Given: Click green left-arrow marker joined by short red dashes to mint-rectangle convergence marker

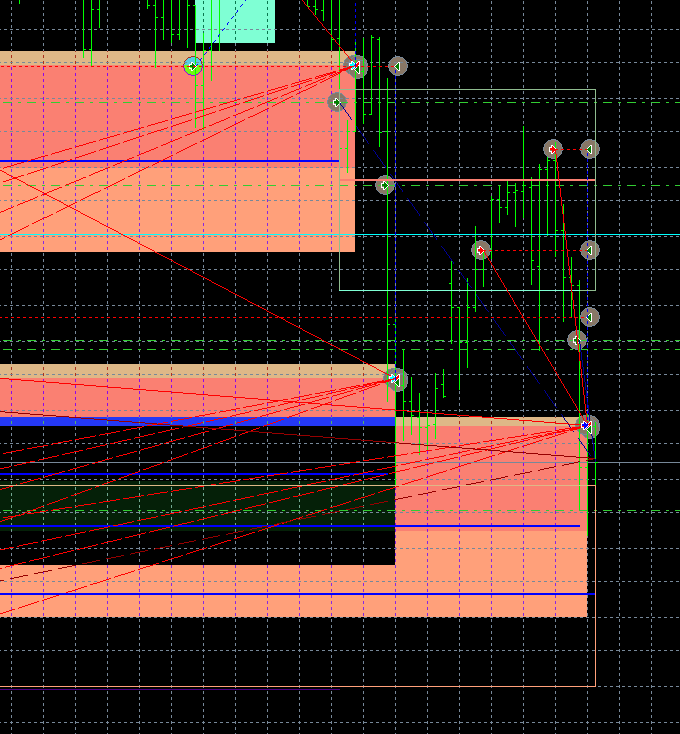Looking at the screenshot, I should point(398,66).
